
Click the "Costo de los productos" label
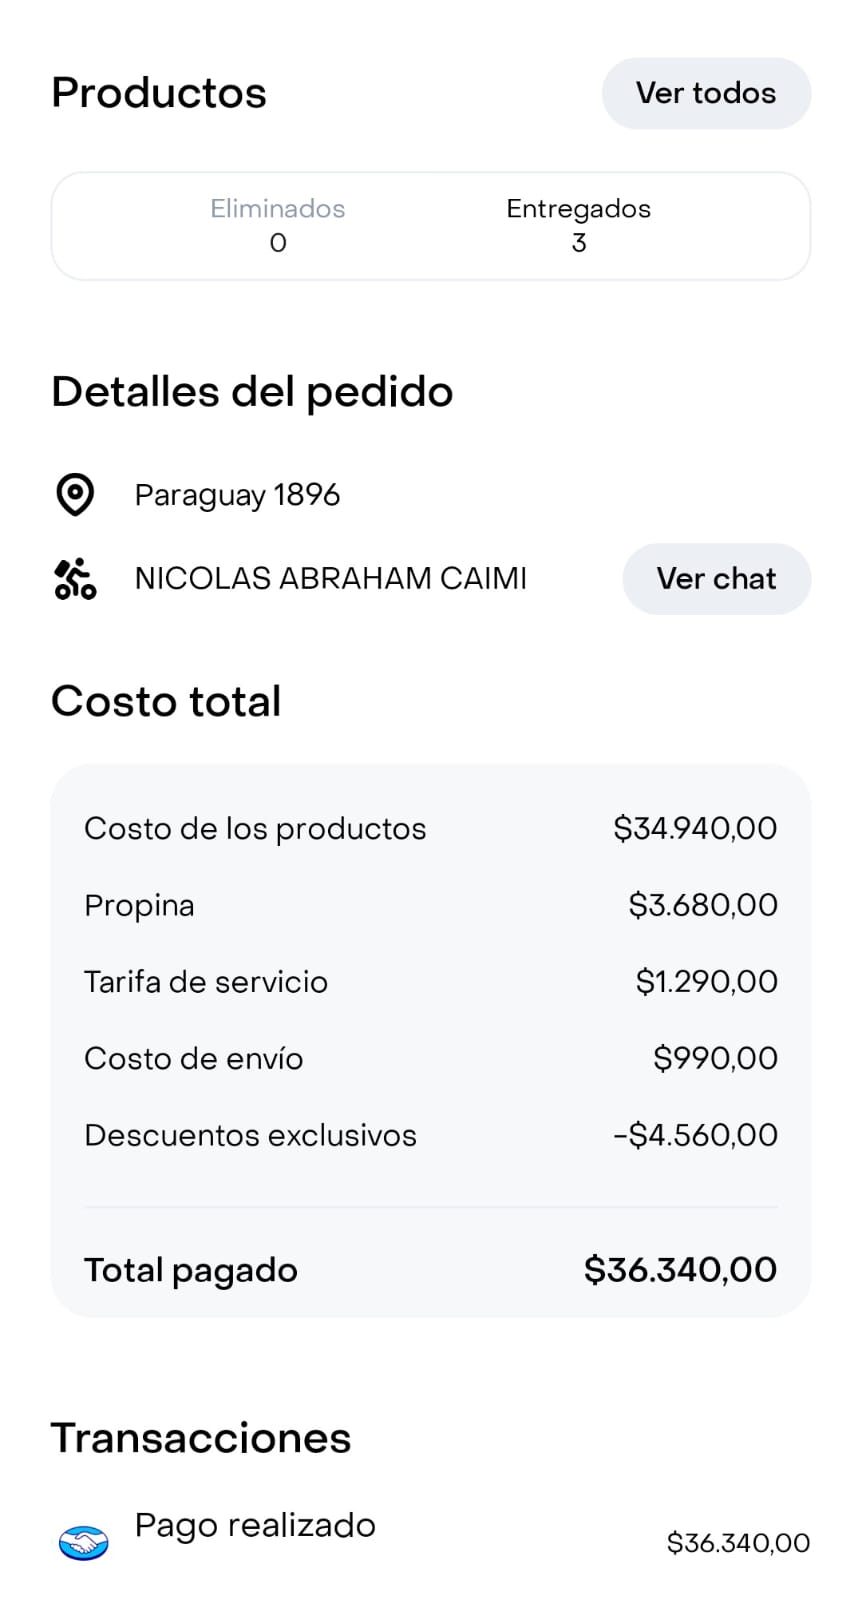255,829
